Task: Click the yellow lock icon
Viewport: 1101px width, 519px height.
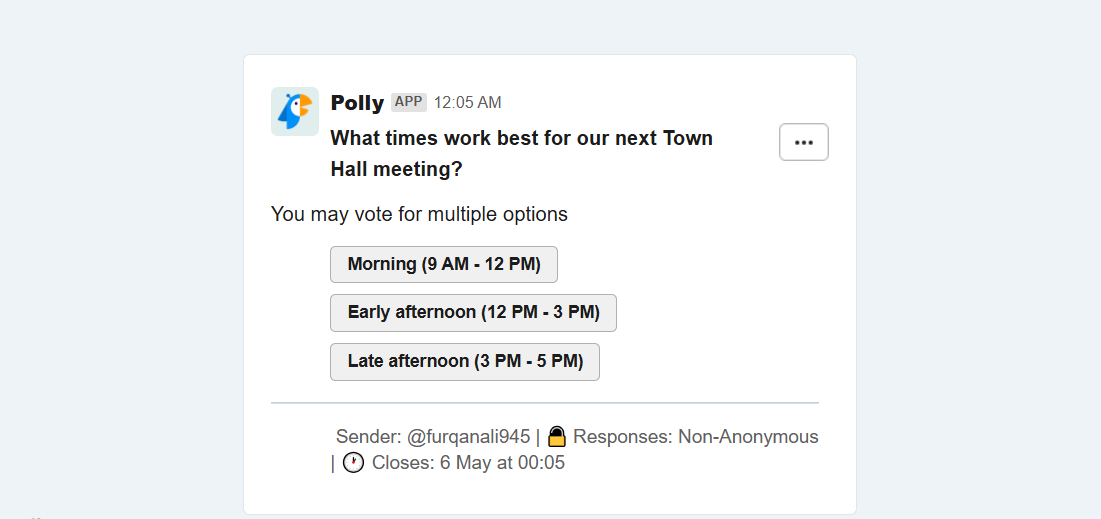Action: tap(557, 436)
